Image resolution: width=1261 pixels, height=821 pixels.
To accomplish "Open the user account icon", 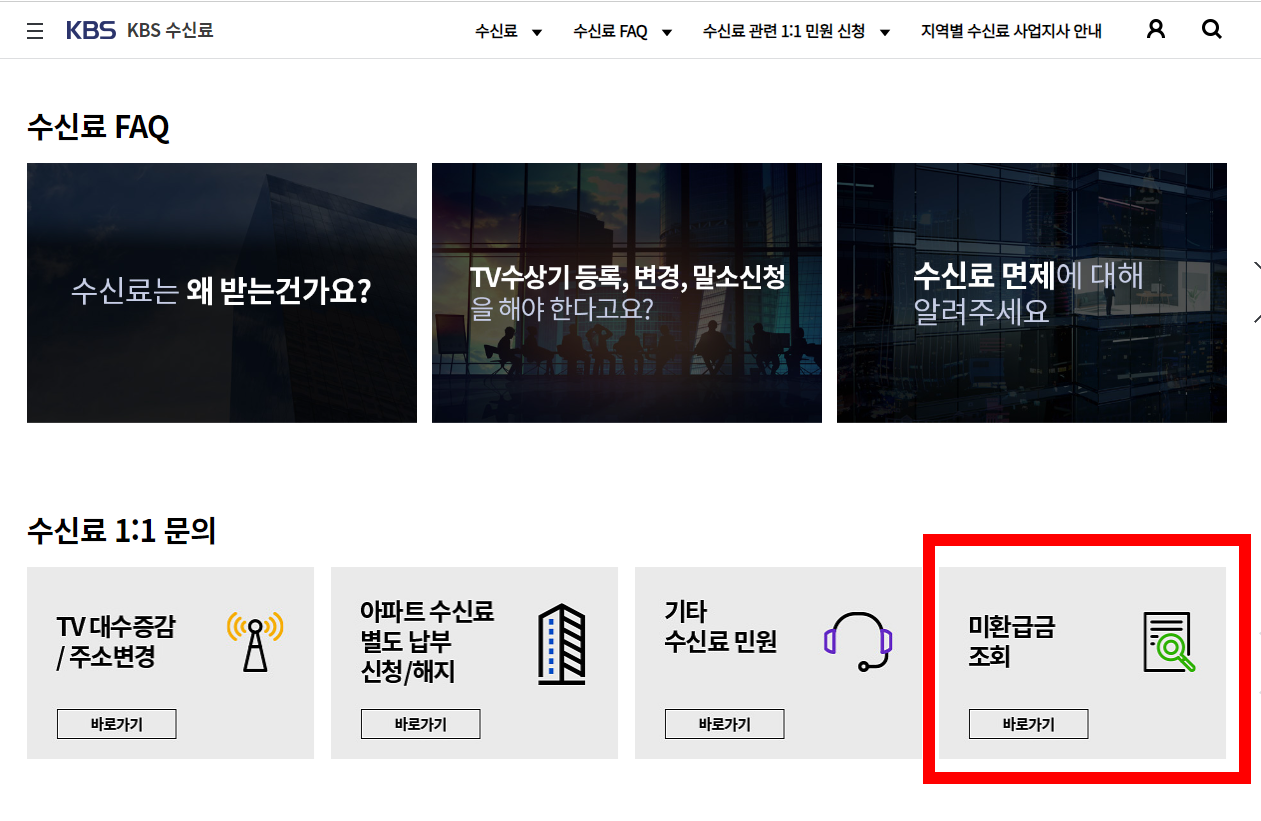I will (1155, 29).
